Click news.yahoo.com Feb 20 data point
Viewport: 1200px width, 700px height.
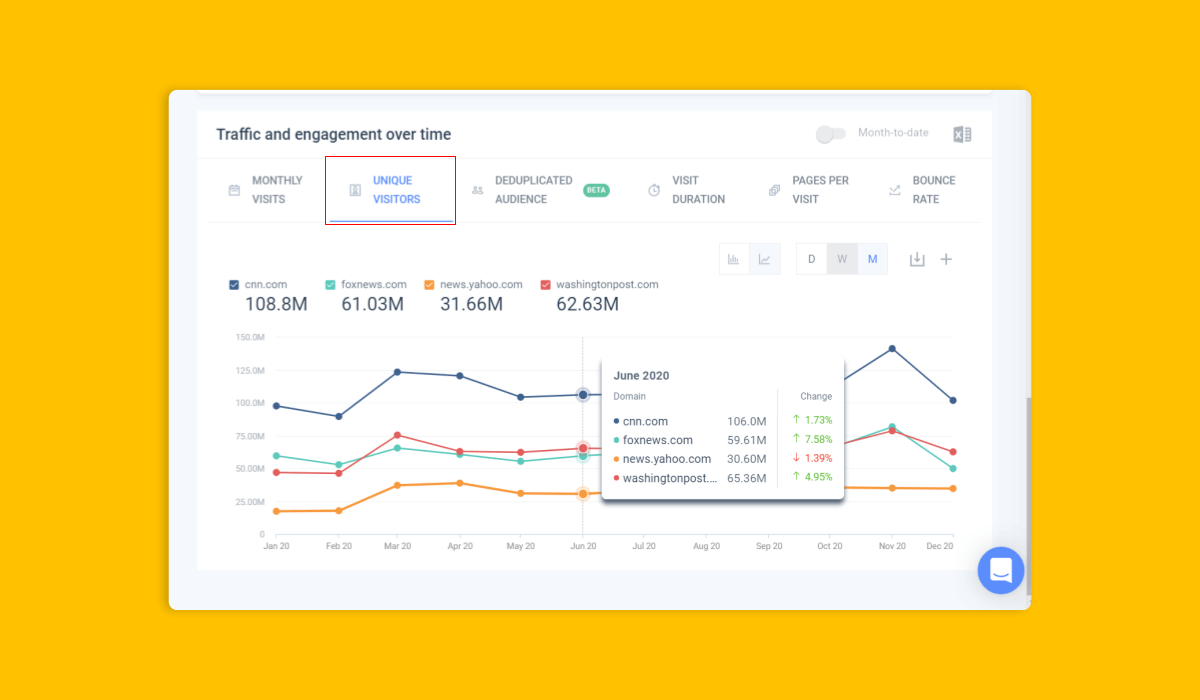click(339, 511)
